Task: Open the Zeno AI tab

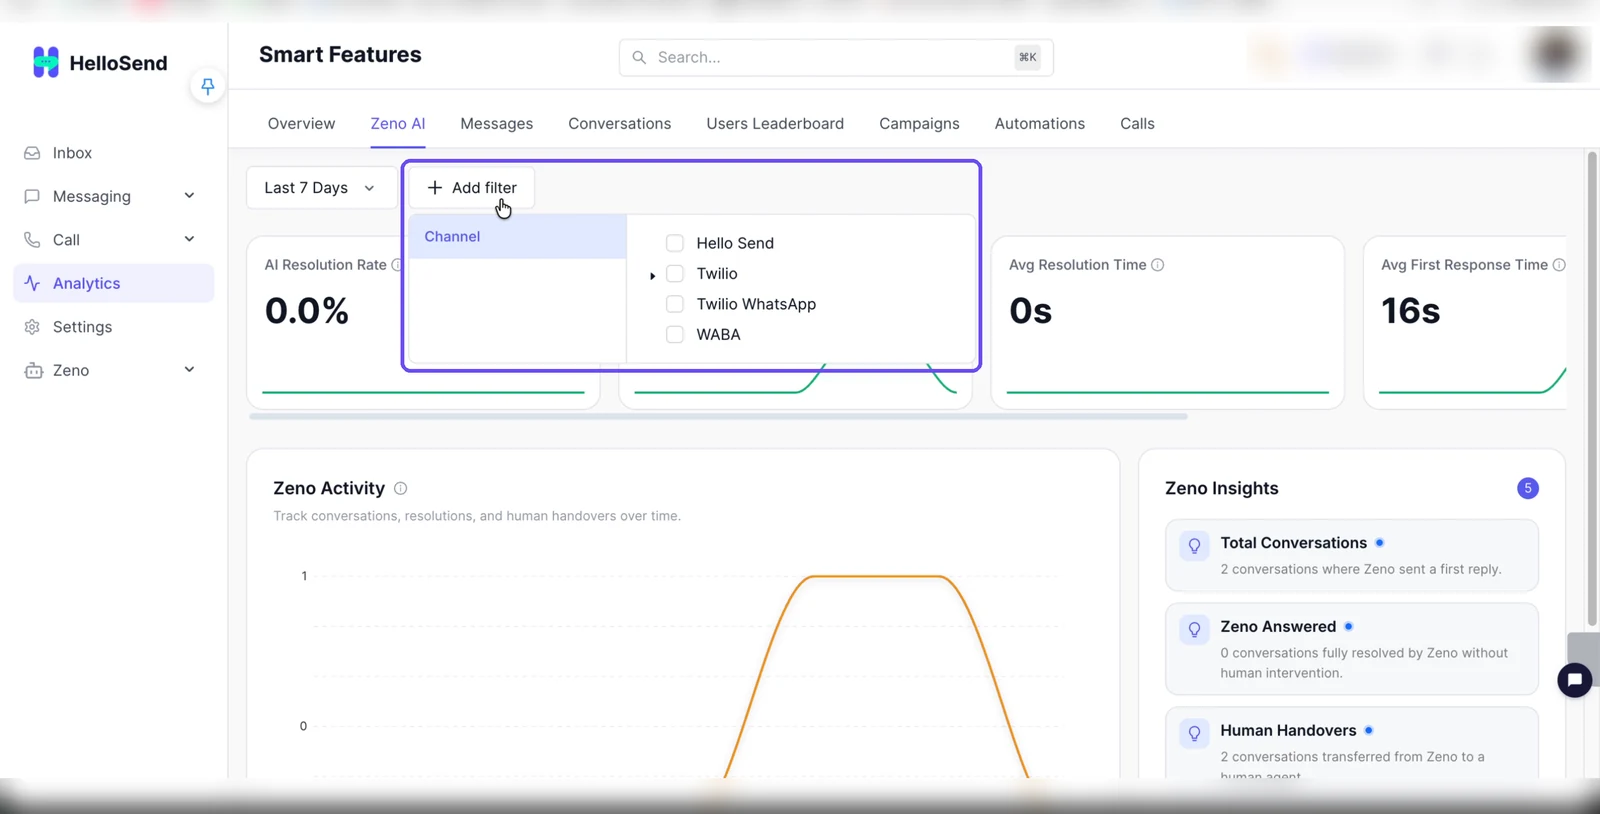Action: pos(397,124)
